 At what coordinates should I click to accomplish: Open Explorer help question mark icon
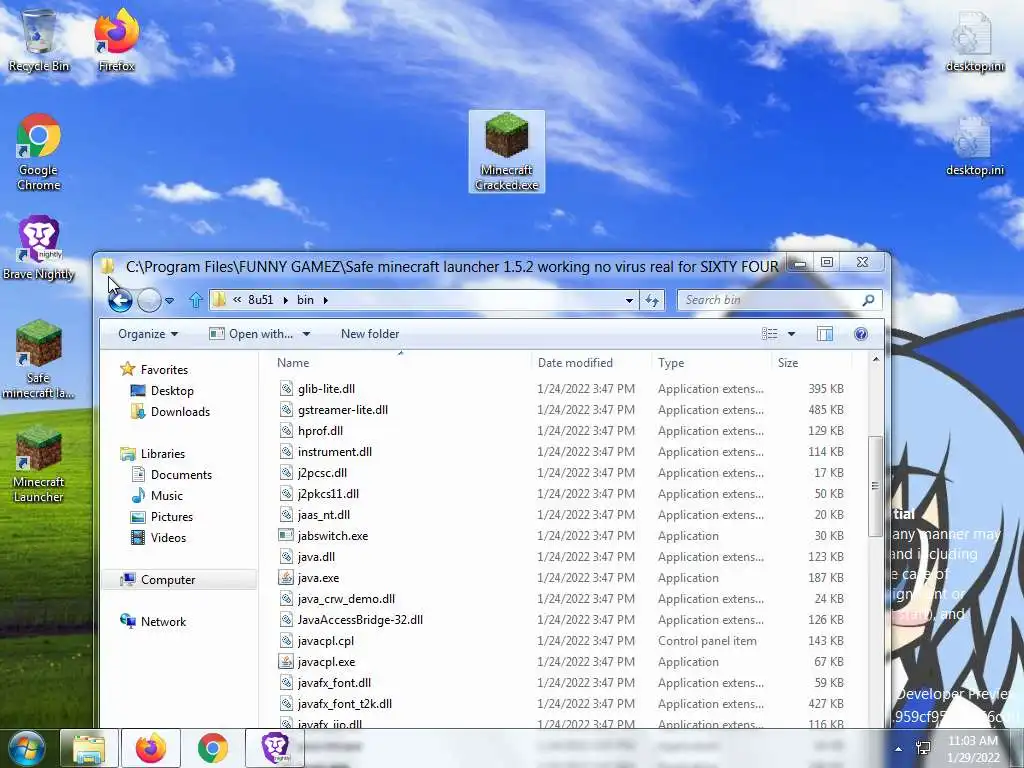pos(861,334)
